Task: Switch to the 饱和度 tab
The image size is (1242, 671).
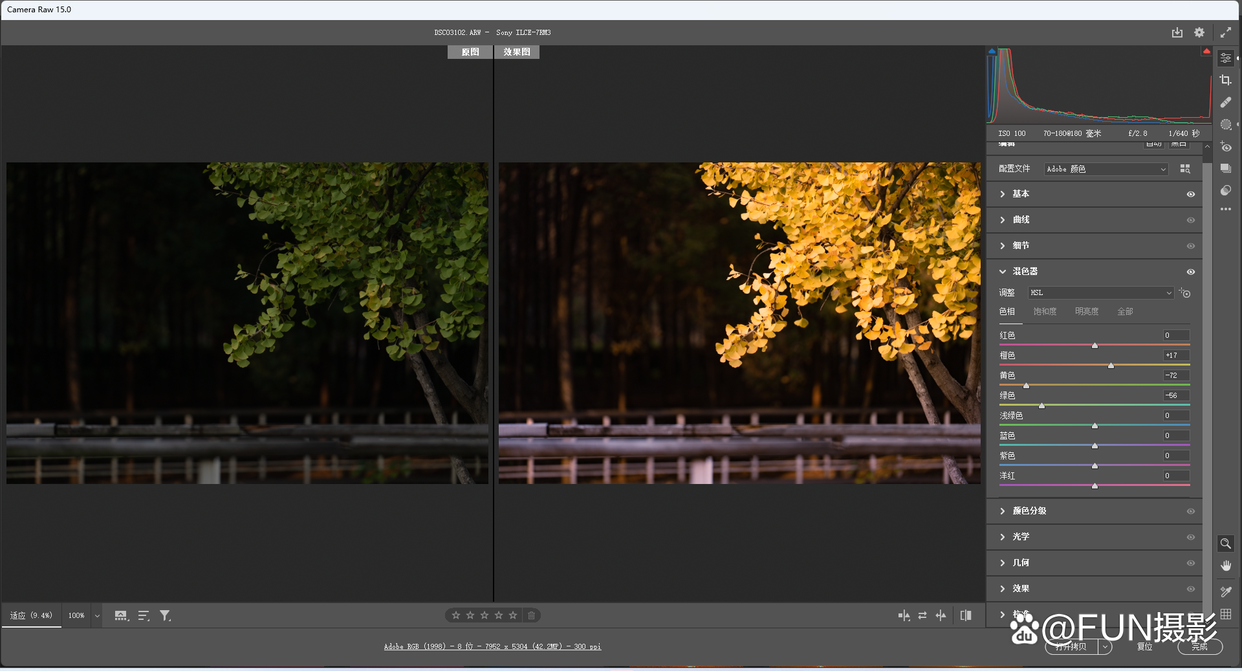Action: 1045,312
